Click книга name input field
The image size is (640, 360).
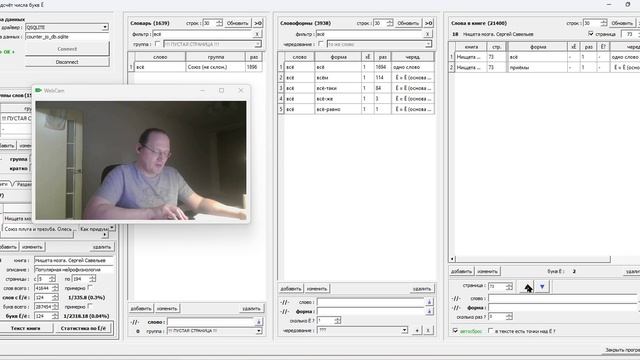[x=74, y=260]
